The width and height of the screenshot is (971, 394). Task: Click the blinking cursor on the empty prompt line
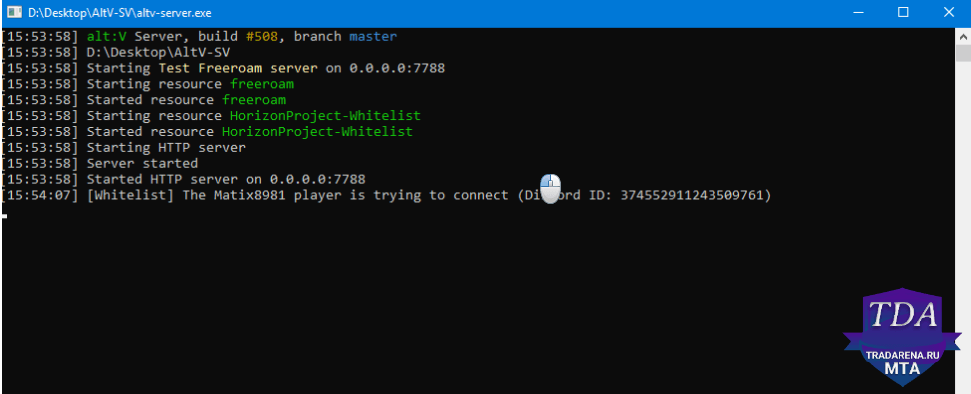click(x=4, y=216)
